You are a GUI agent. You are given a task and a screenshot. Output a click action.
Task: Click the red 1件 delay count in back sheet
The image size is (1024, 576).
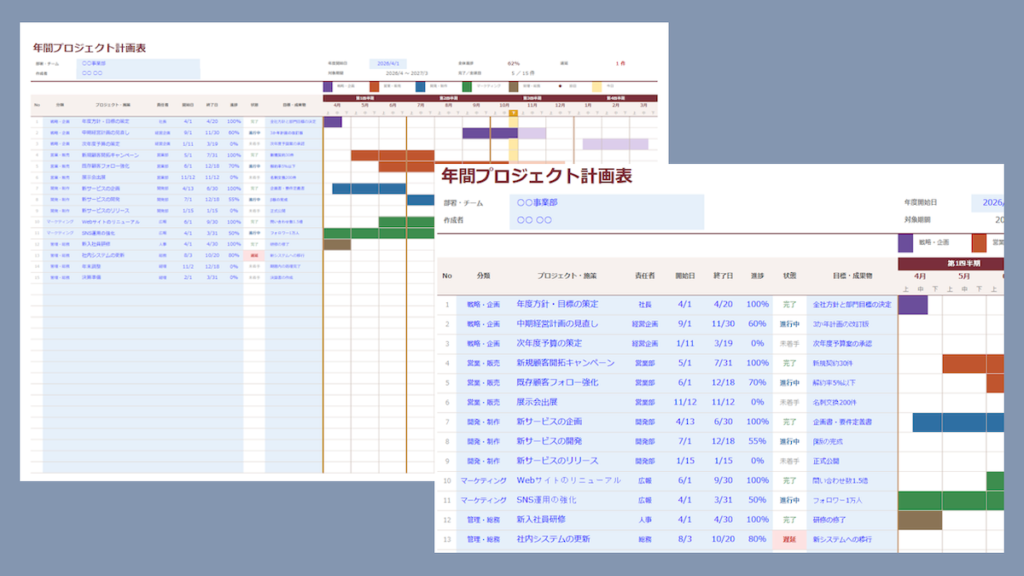[620, 64]
